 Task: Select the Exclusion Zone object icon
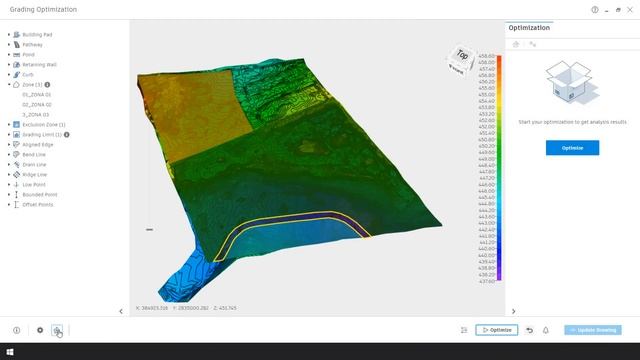(17, 124)
